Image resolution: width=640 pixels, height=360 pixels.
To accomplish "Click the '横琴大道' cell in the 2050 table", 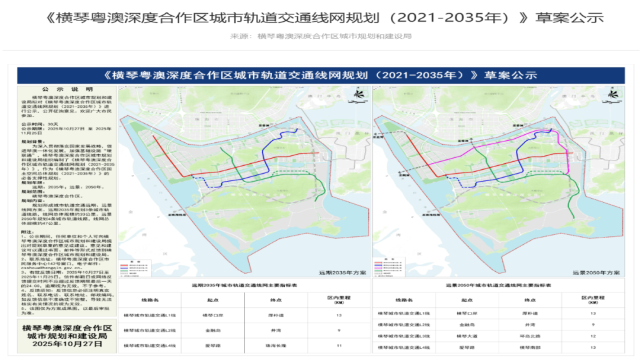I will [467, 336].
